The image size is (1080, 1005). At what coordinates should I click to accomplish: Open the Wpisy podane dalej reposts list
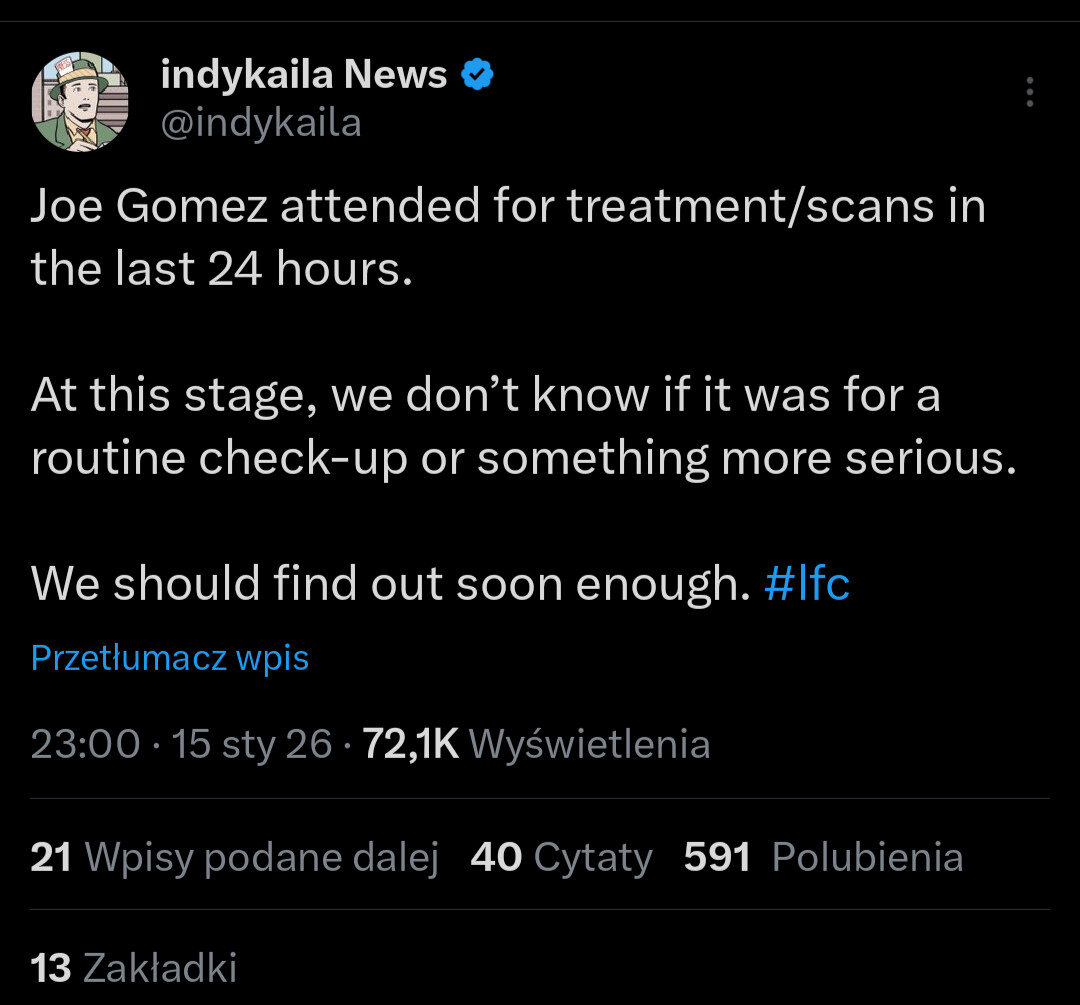click(x=262, y=858)
